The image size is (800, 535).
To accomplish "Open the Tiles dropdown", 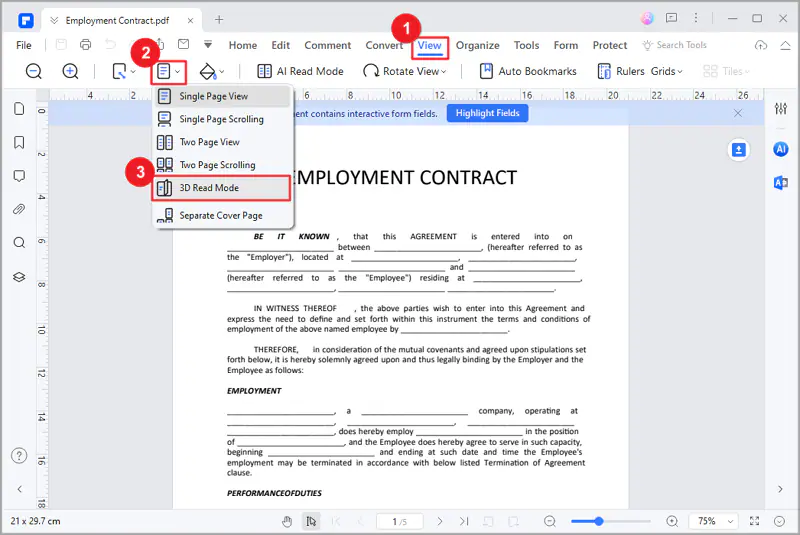I will tap(726, 71).
